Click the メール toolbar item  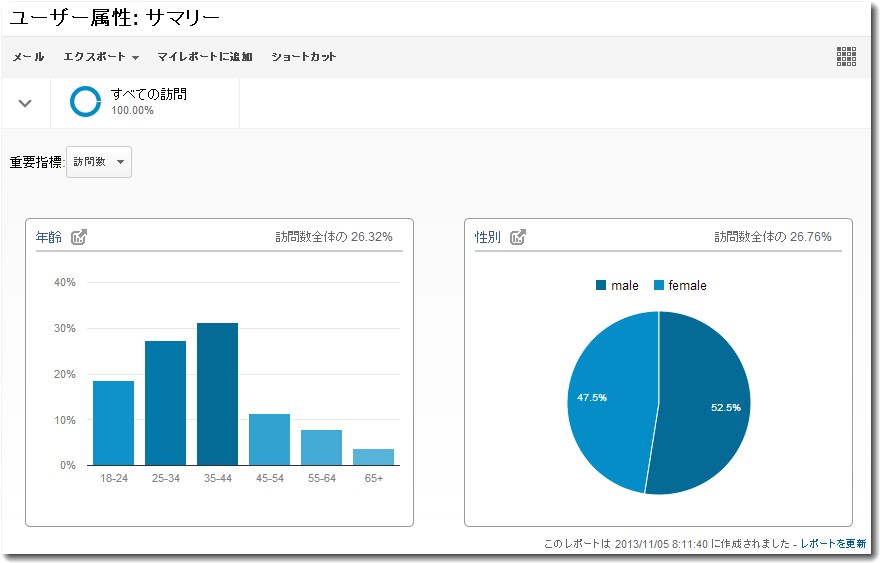pyautogui.click(x=28, y=57)
